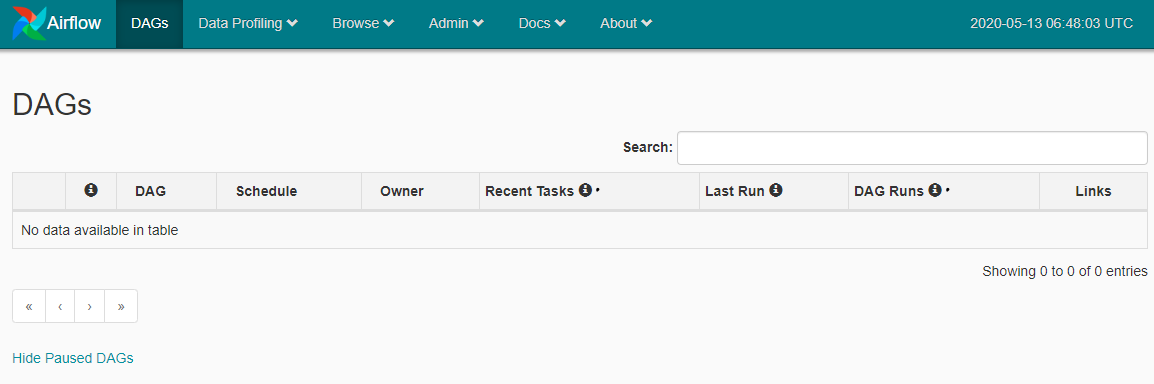Click the Recent Tasks header label
The width and height of the screenshot is (1154, 384).
pyautogui.click(x=529, y=191)
